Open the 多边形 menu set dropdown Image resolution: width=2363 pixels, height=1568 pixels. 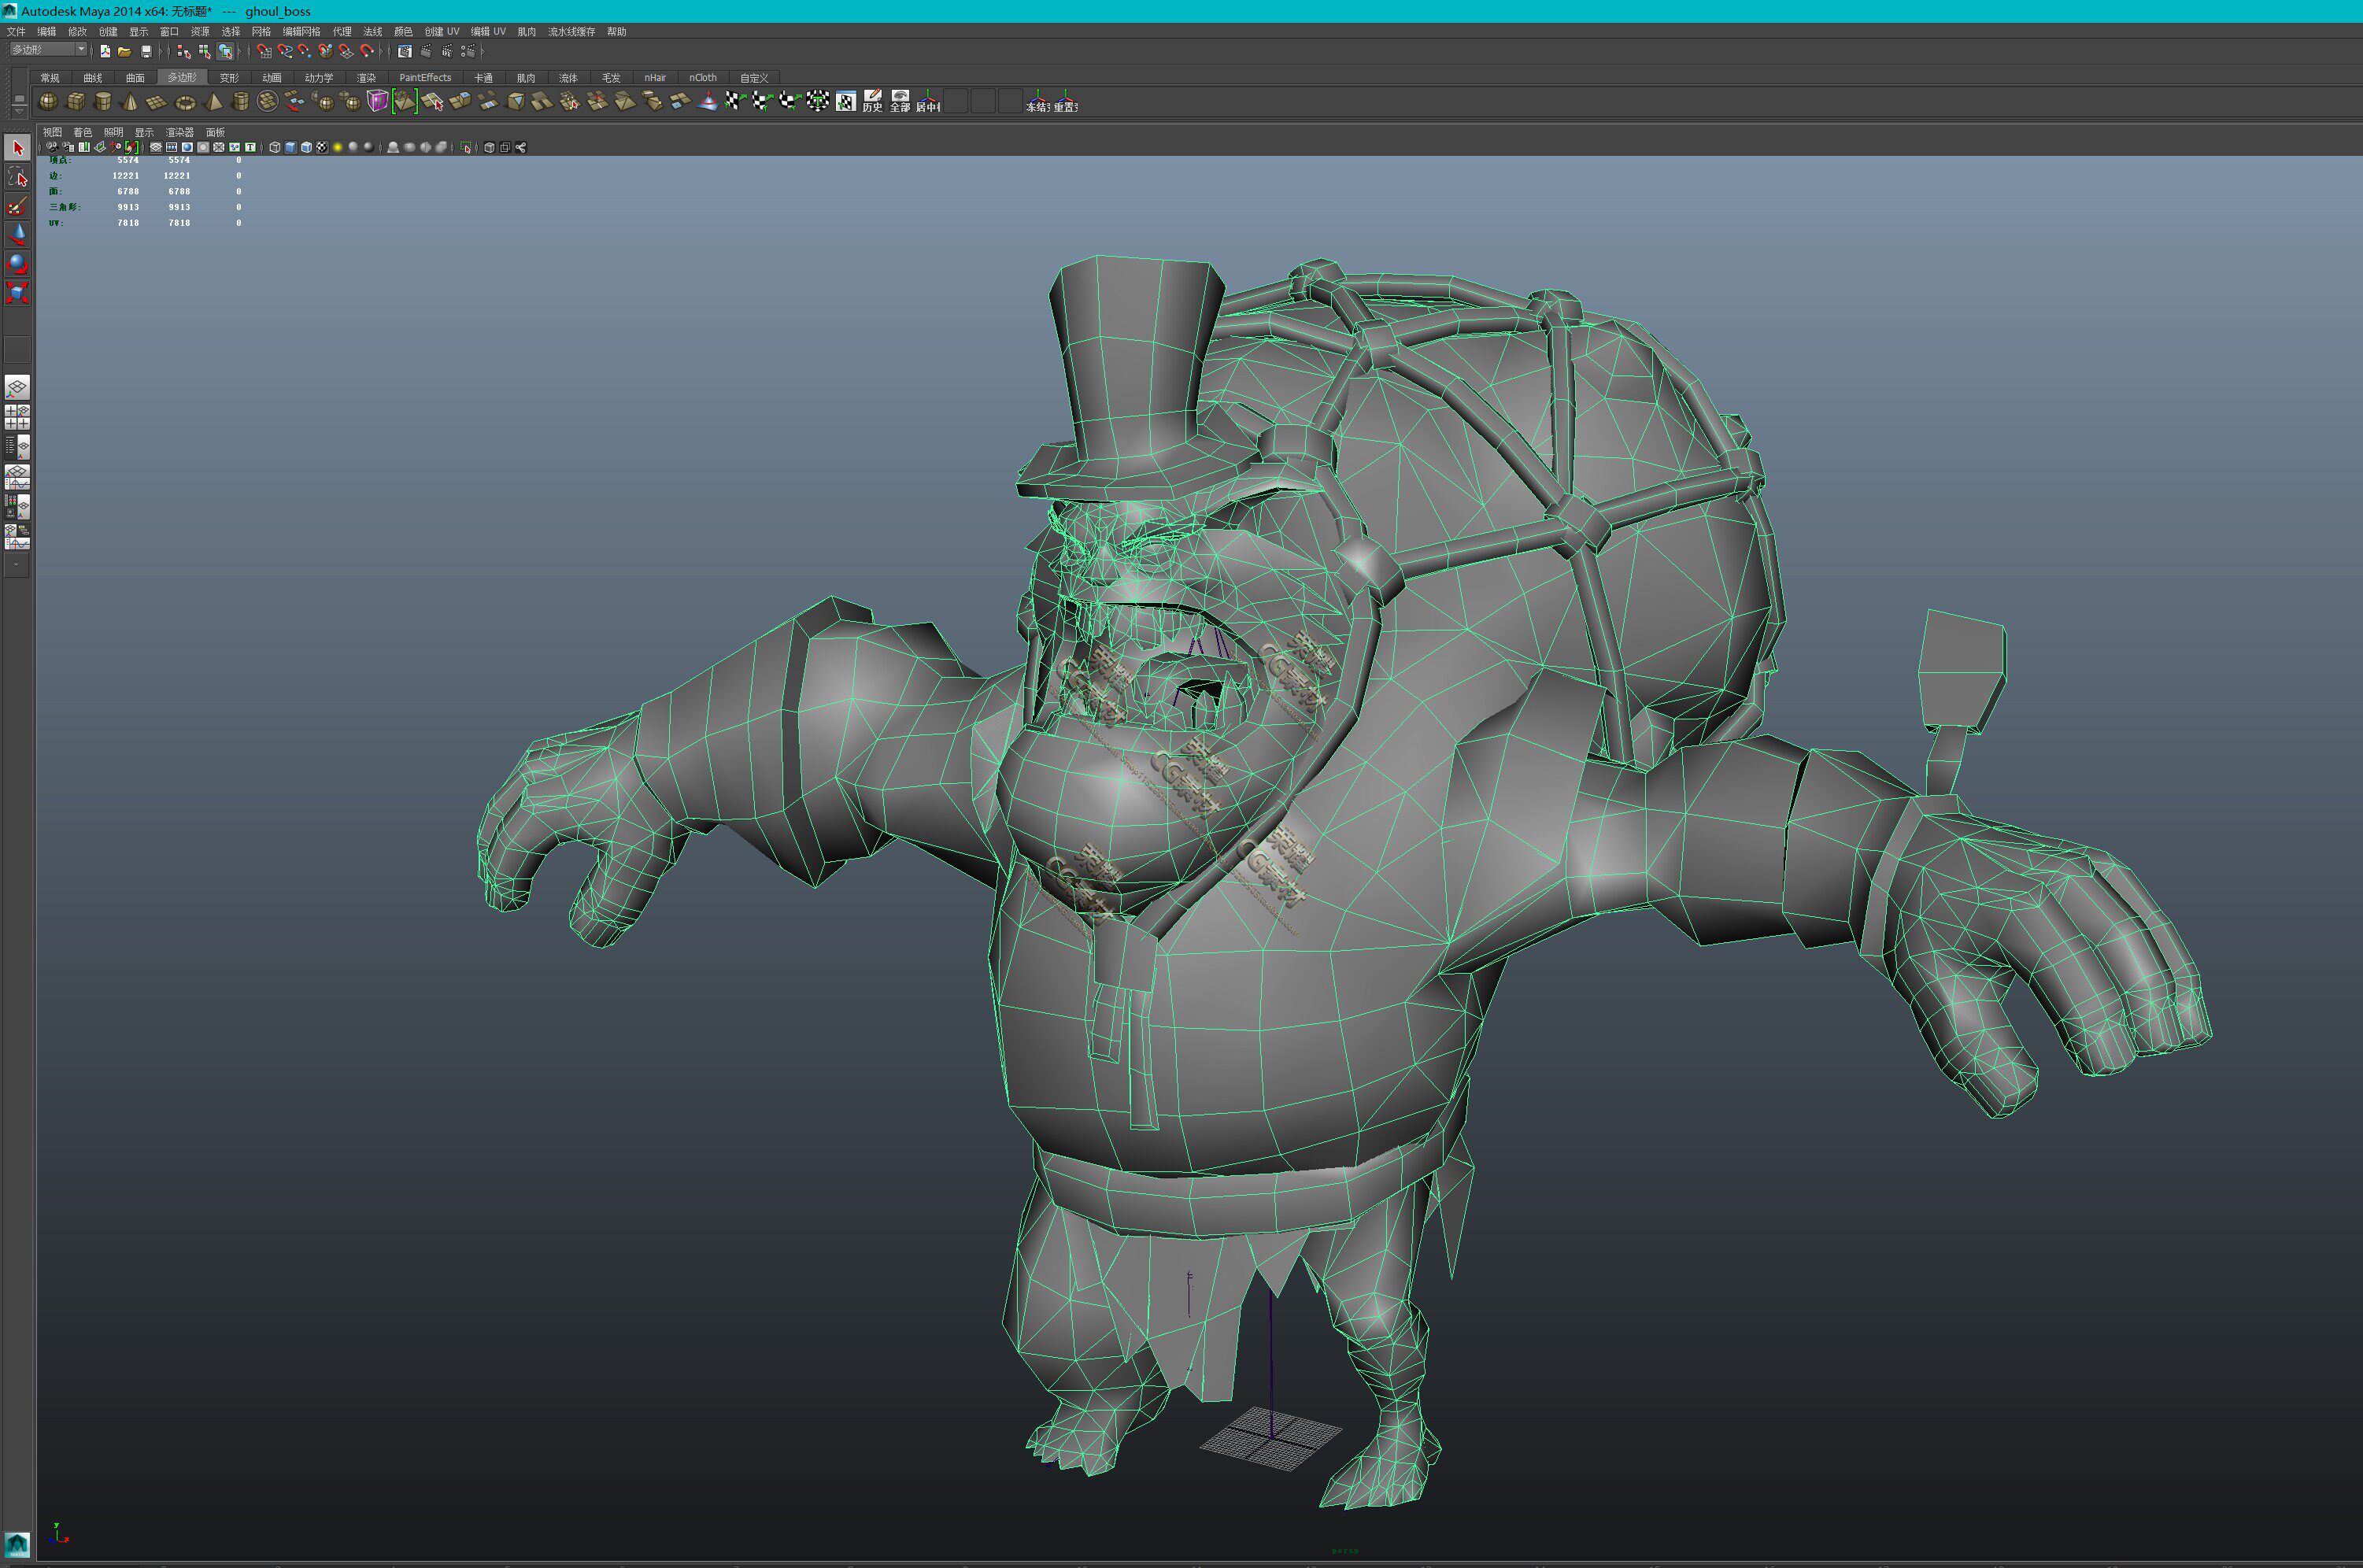[49, 50]
